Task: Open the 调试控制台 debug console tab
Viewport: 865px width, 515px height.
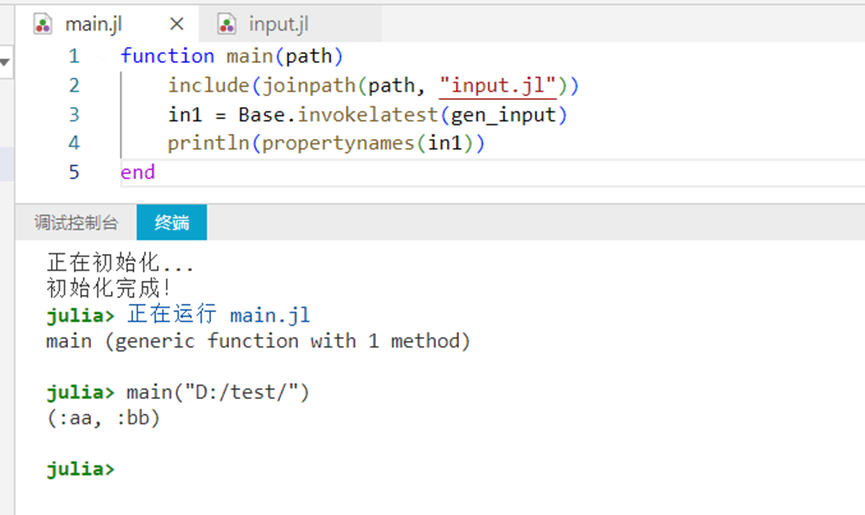Action: 76,223
